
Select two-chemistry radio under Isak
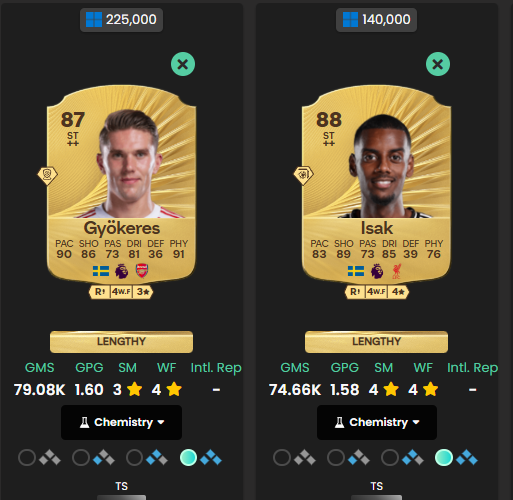point(390,457)
